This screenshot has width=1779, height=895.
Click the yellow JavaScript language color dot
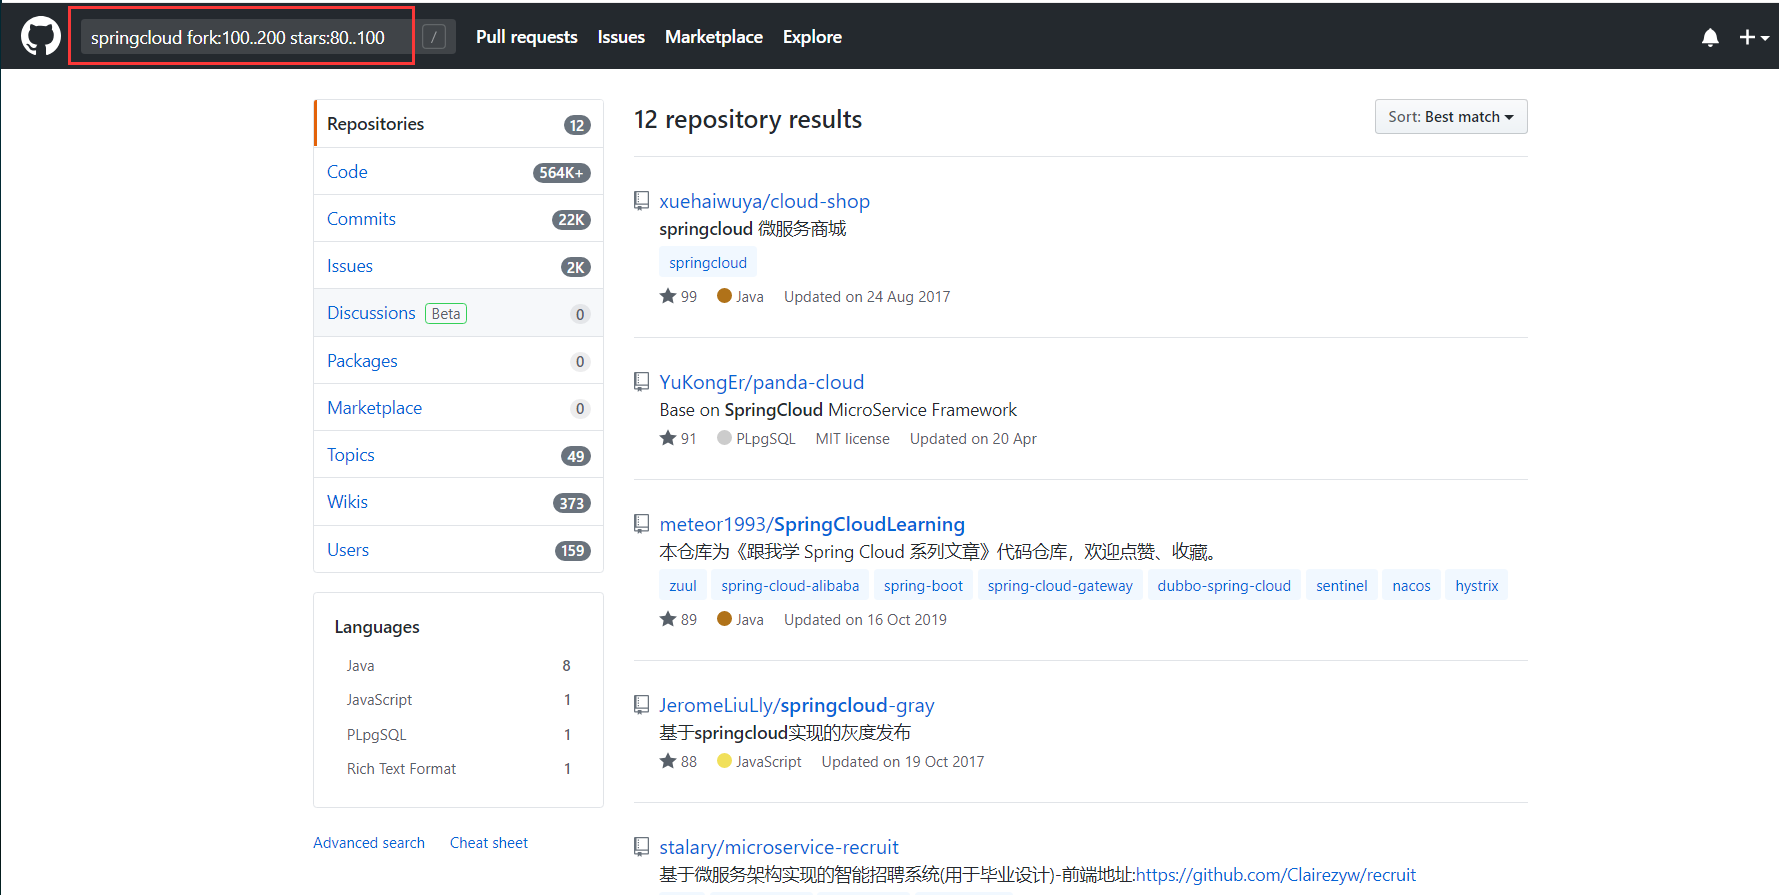724,761
